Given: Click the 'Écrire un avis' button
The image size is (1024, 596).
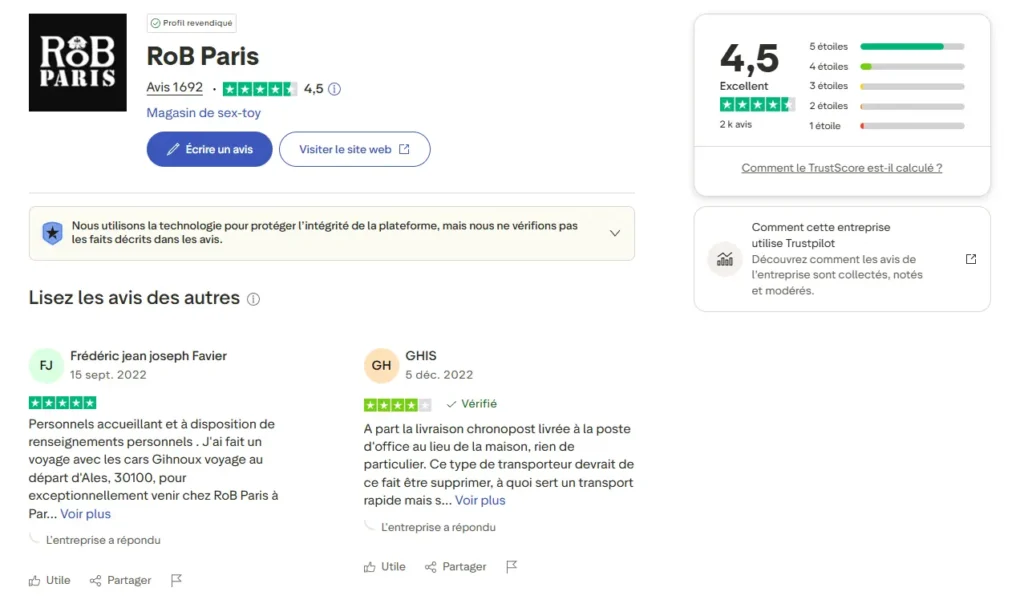Looking at the screenshot, I should click(x=208, y=148).
